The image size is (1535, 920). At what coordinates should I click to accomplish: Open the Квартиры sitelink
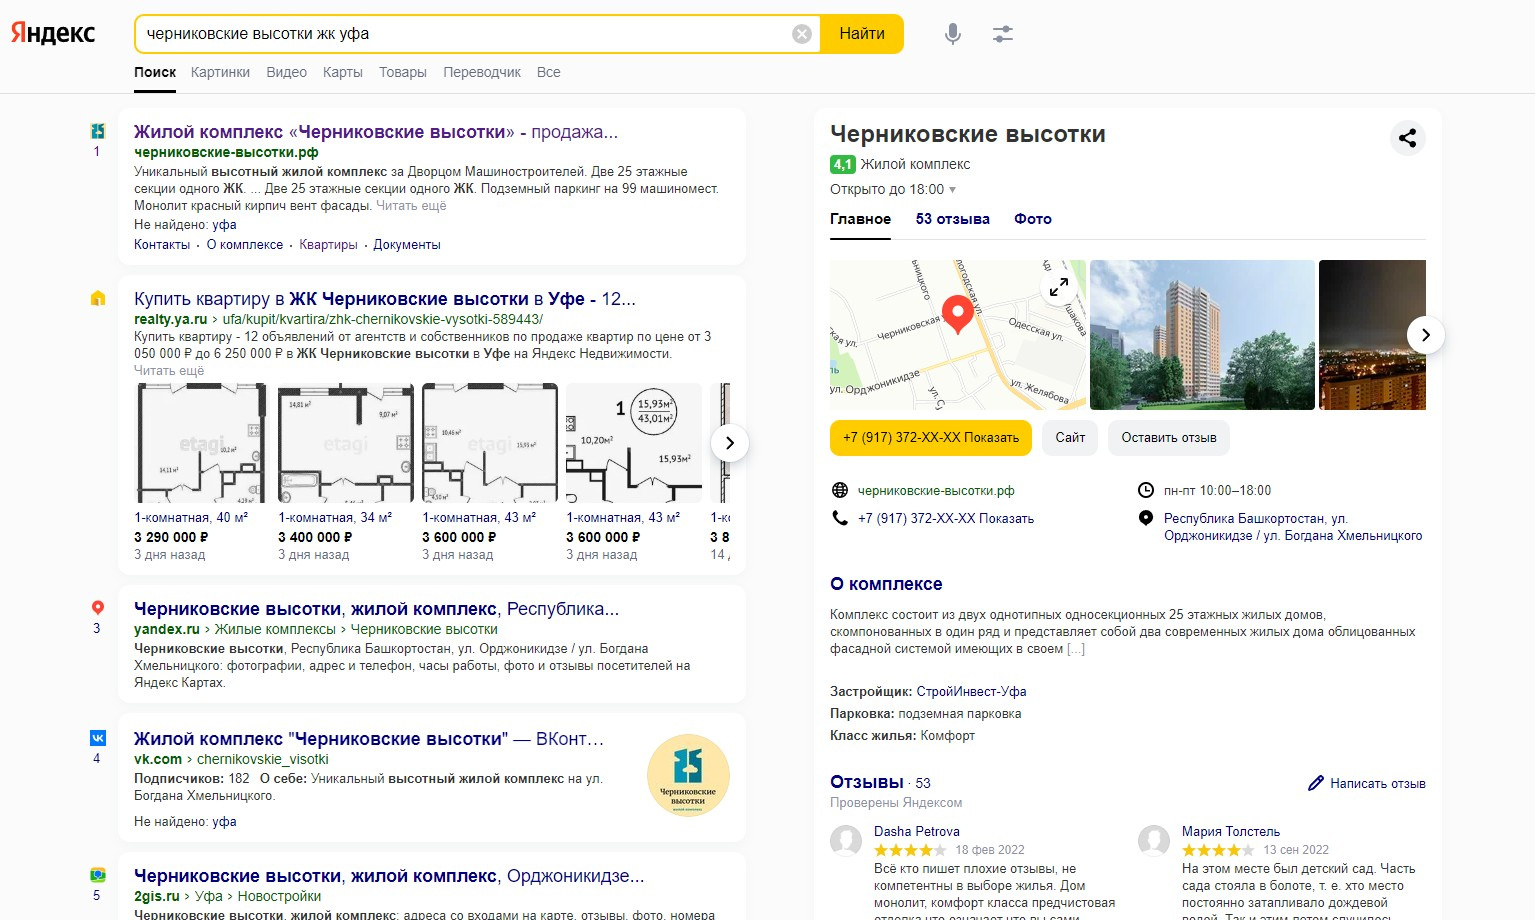pyautogui.click(x=328, y=245)
